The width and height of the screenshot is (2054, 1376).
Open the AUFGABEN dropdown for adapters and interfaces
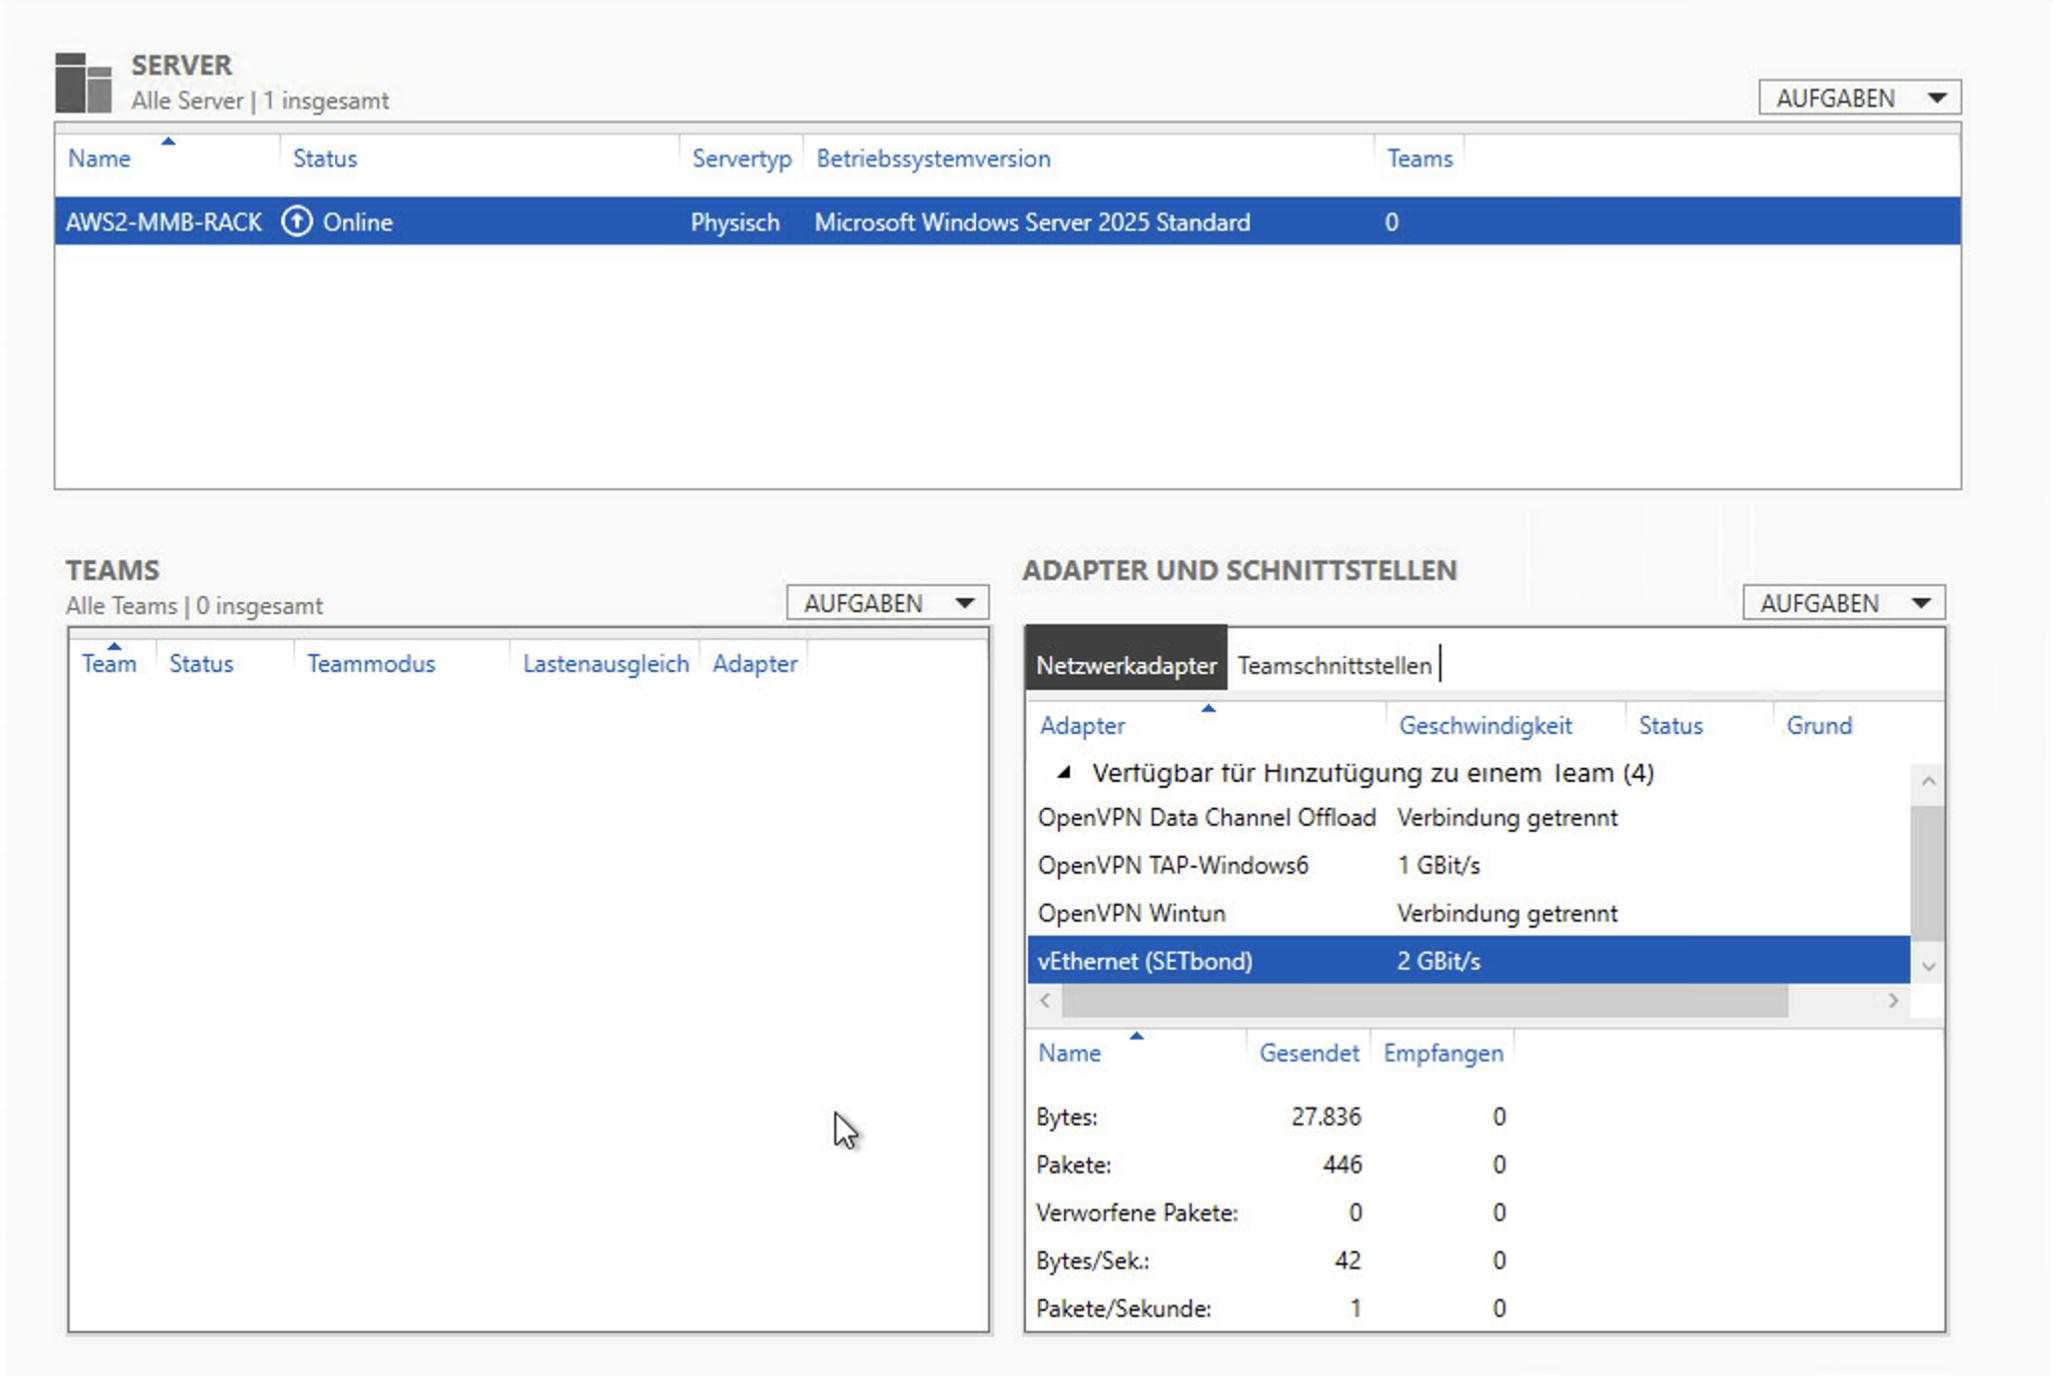pos(1843,603)
